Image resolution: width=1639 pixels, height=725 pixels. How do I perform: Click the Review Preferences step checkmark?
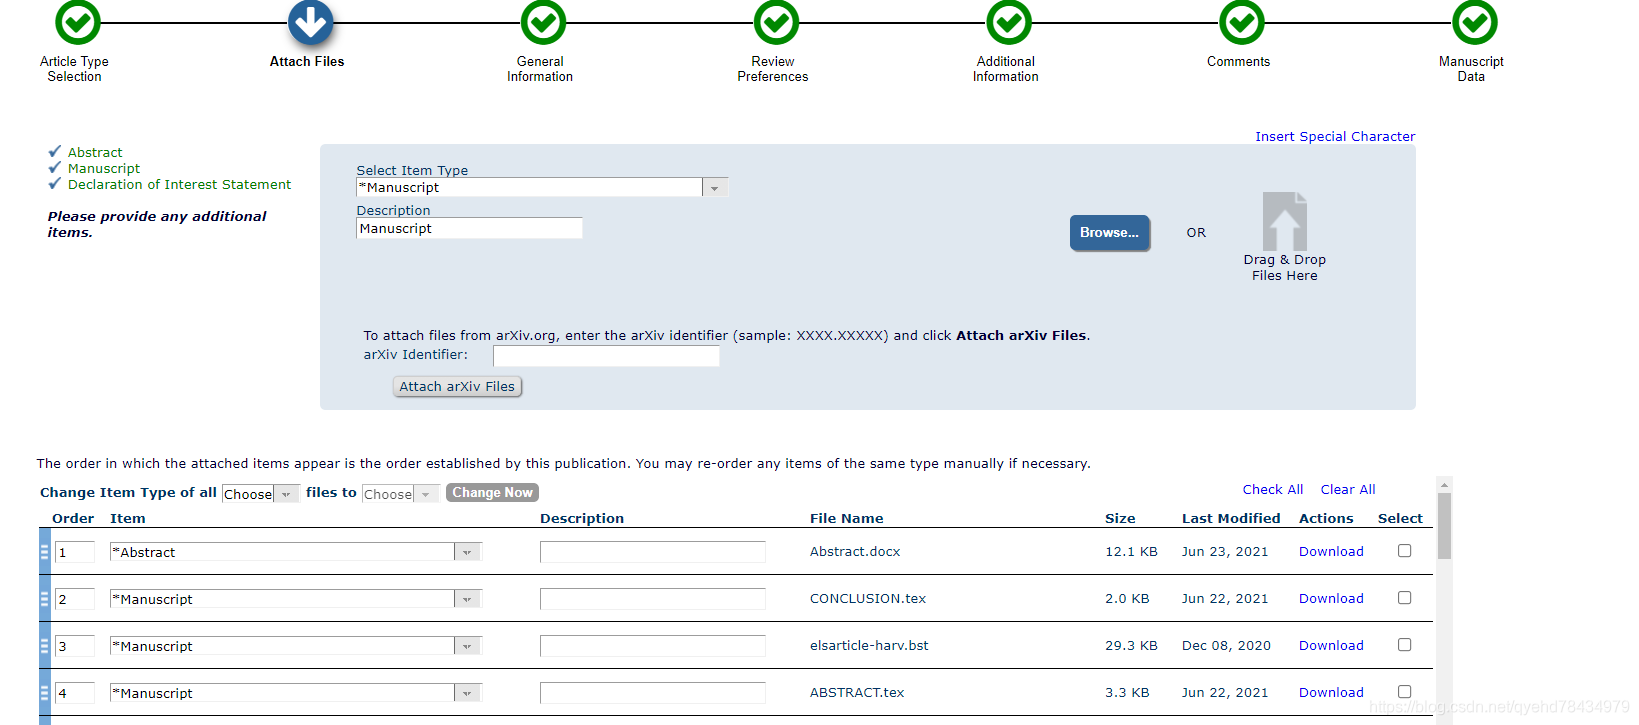pyautogui.click(x=776, y=22)
